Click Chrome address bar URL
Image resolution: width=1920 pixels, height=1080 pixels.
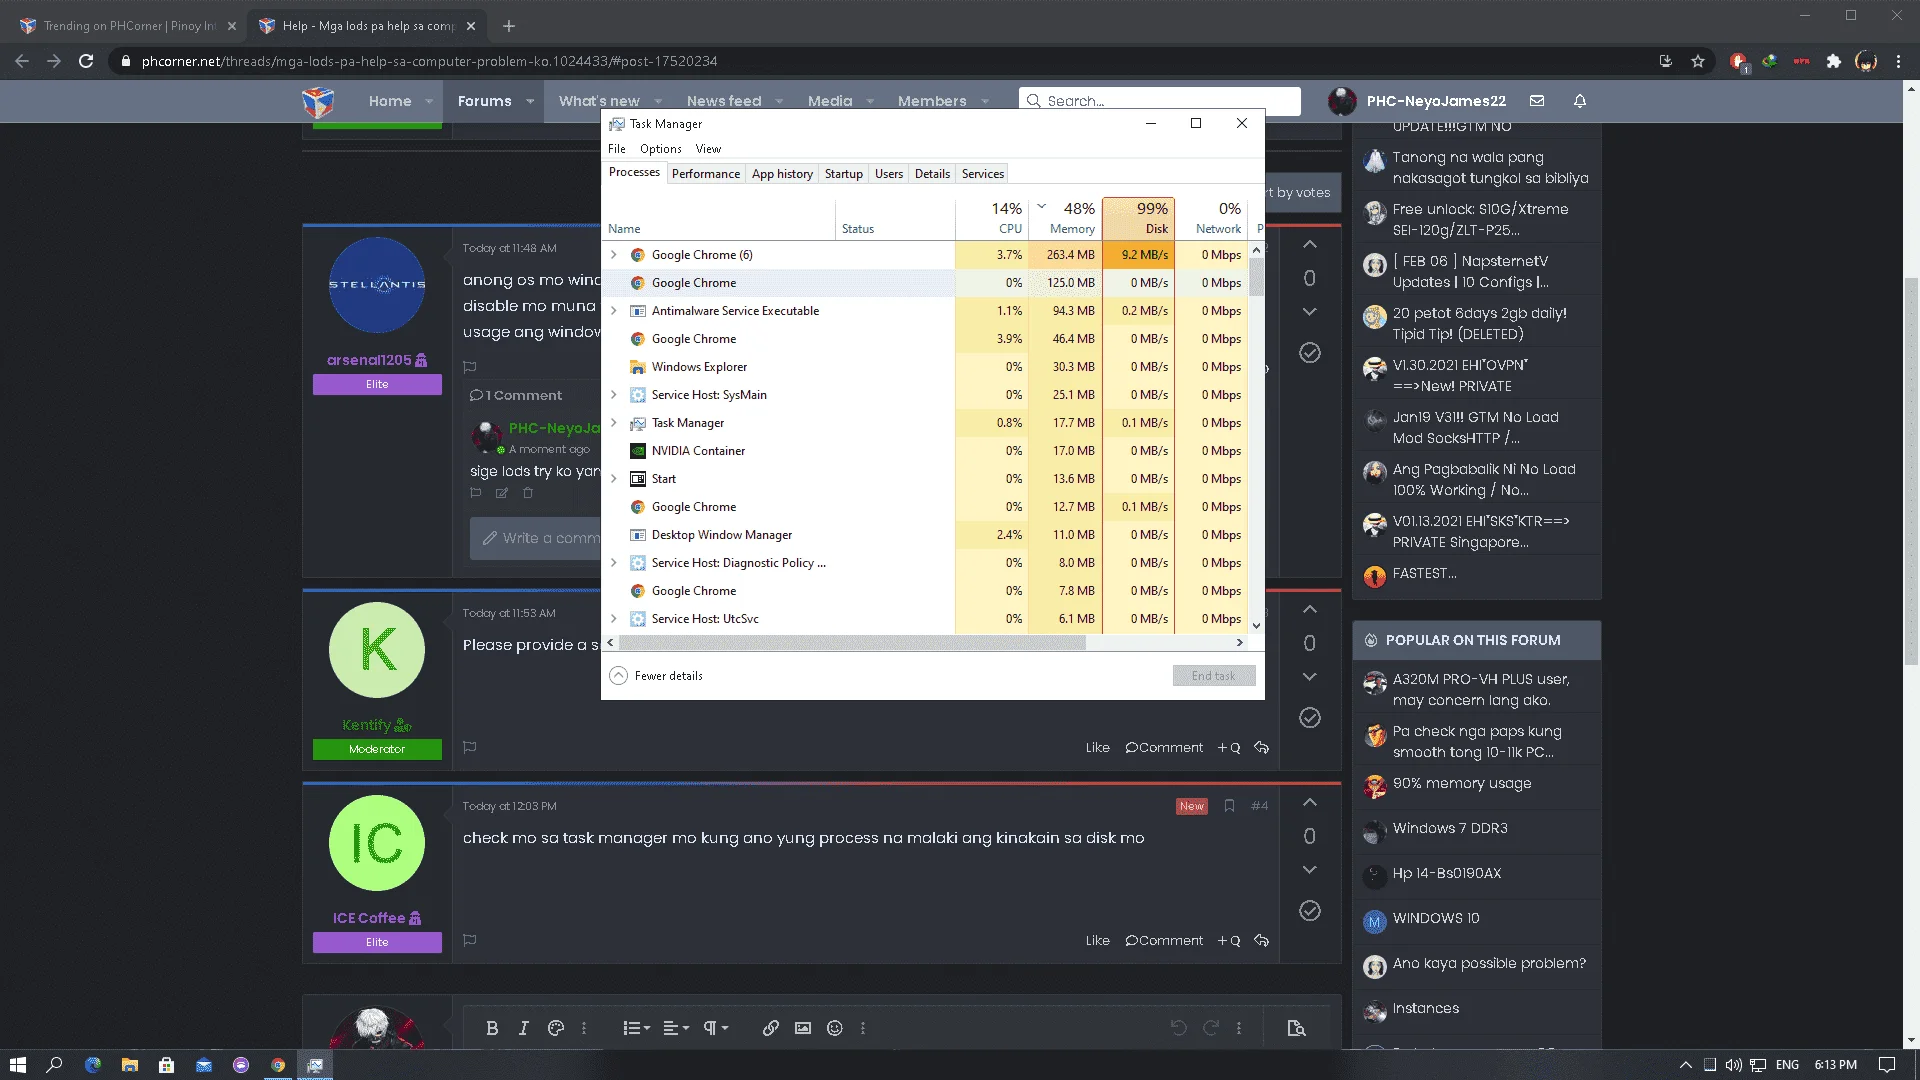(430, 61)
